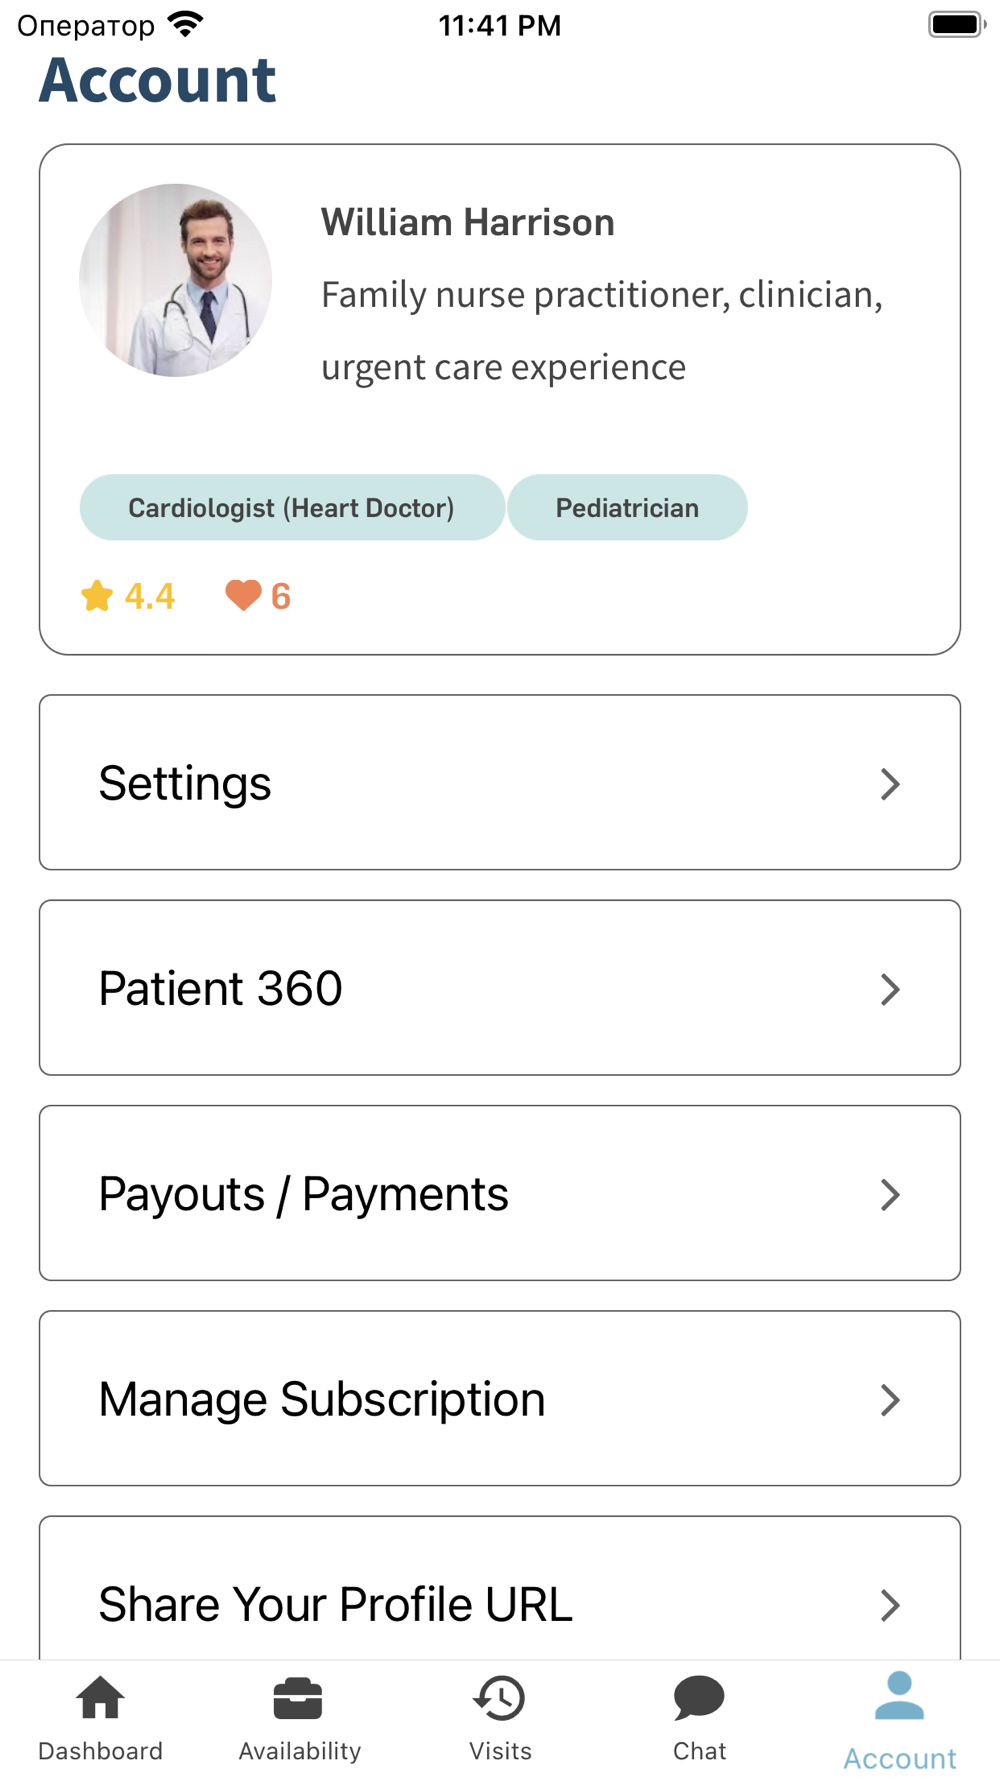Viewport: 1000px width, 1778px height.
Task: Select the Account person icon
Action: coord(899,1696)
